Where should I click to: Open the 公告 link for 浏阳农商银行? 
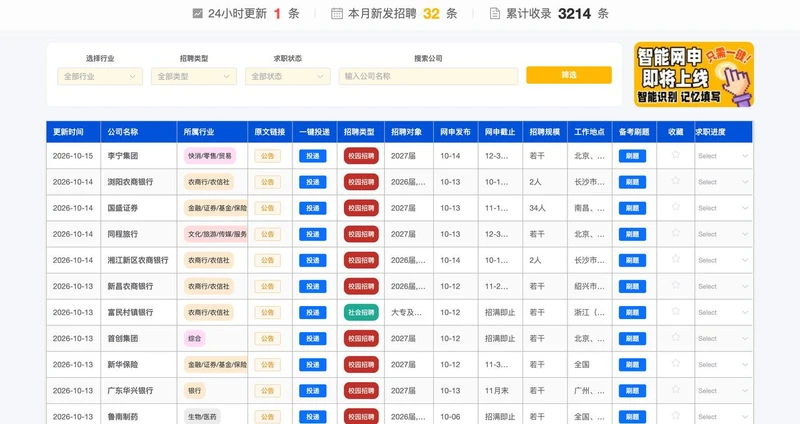[268, 182]
